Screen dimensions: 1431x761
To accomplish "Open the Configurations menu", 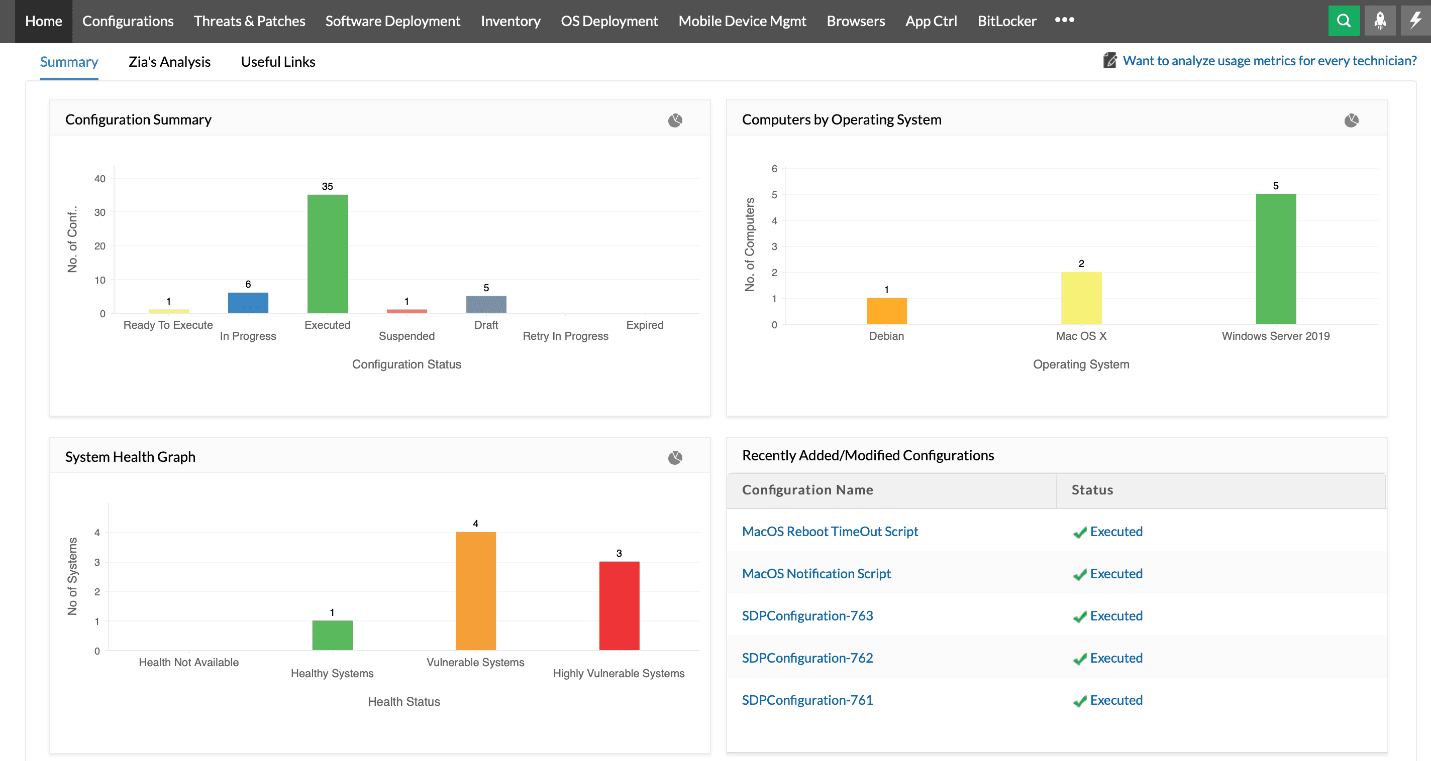I will [x=128, y=20].
